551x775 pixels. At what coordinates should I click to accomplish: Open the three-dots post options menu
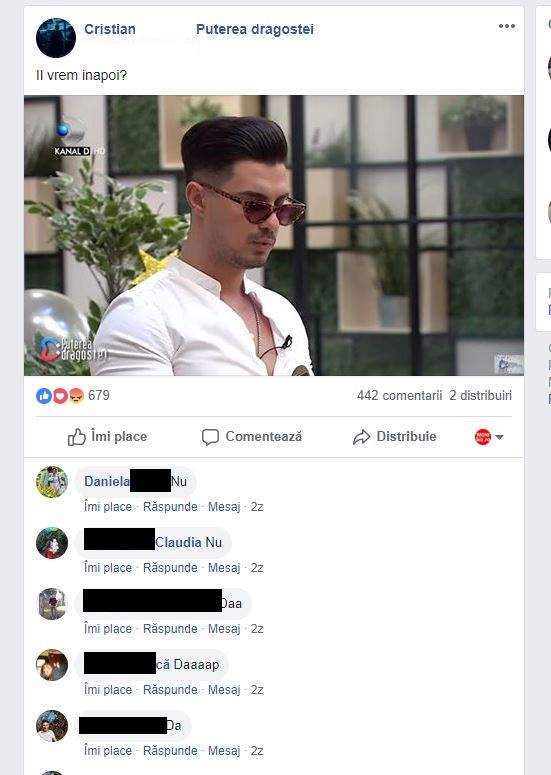507,26
